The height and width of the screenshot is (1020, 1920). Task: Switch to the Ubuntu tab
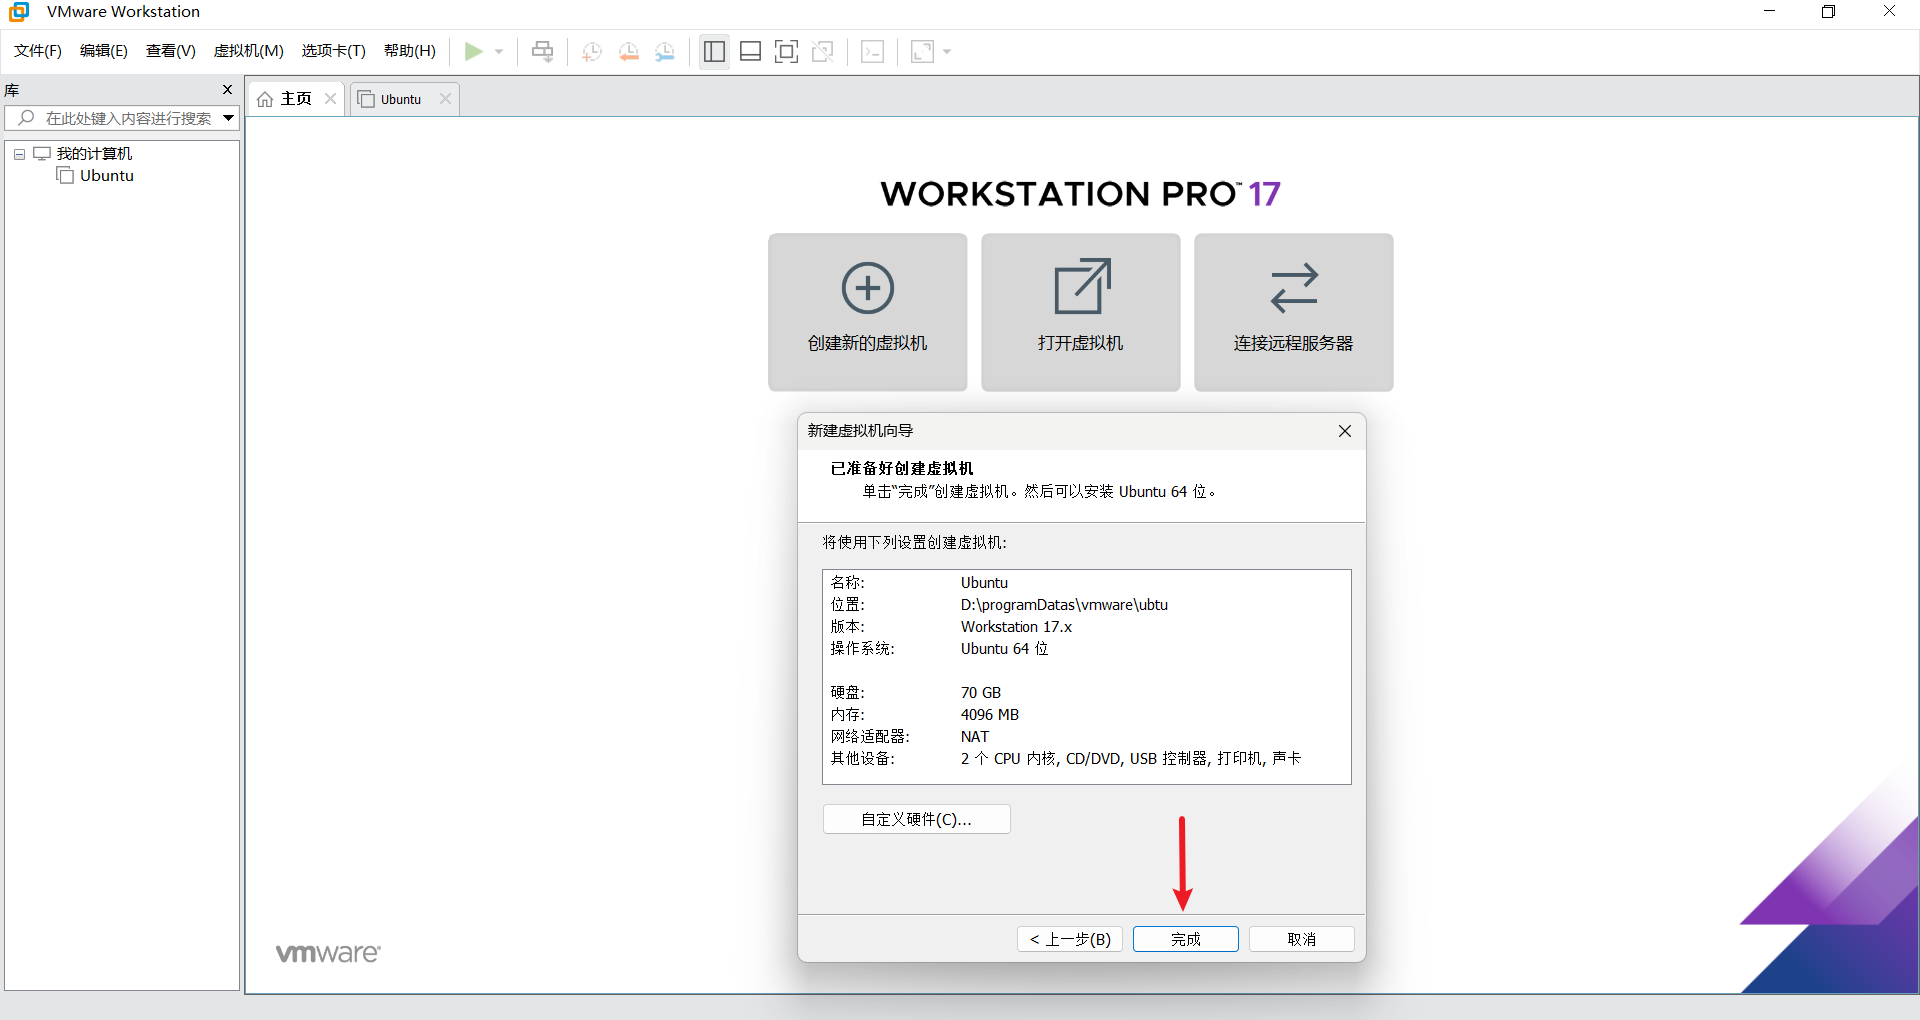(400, 99)
